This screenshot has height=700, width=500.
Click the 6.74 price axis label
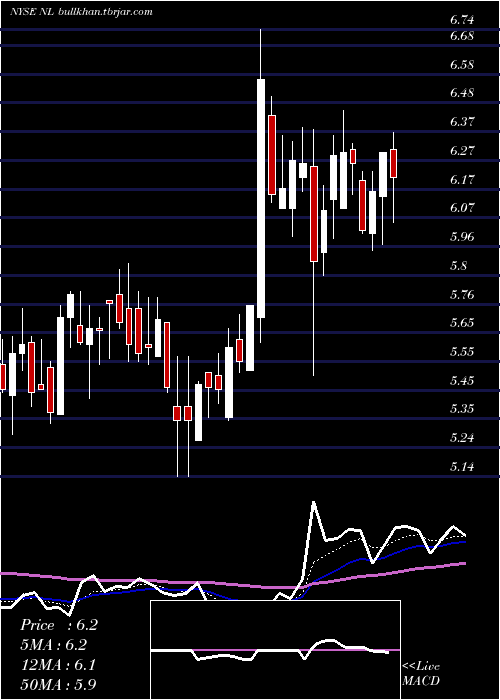(x=462, y=20)
